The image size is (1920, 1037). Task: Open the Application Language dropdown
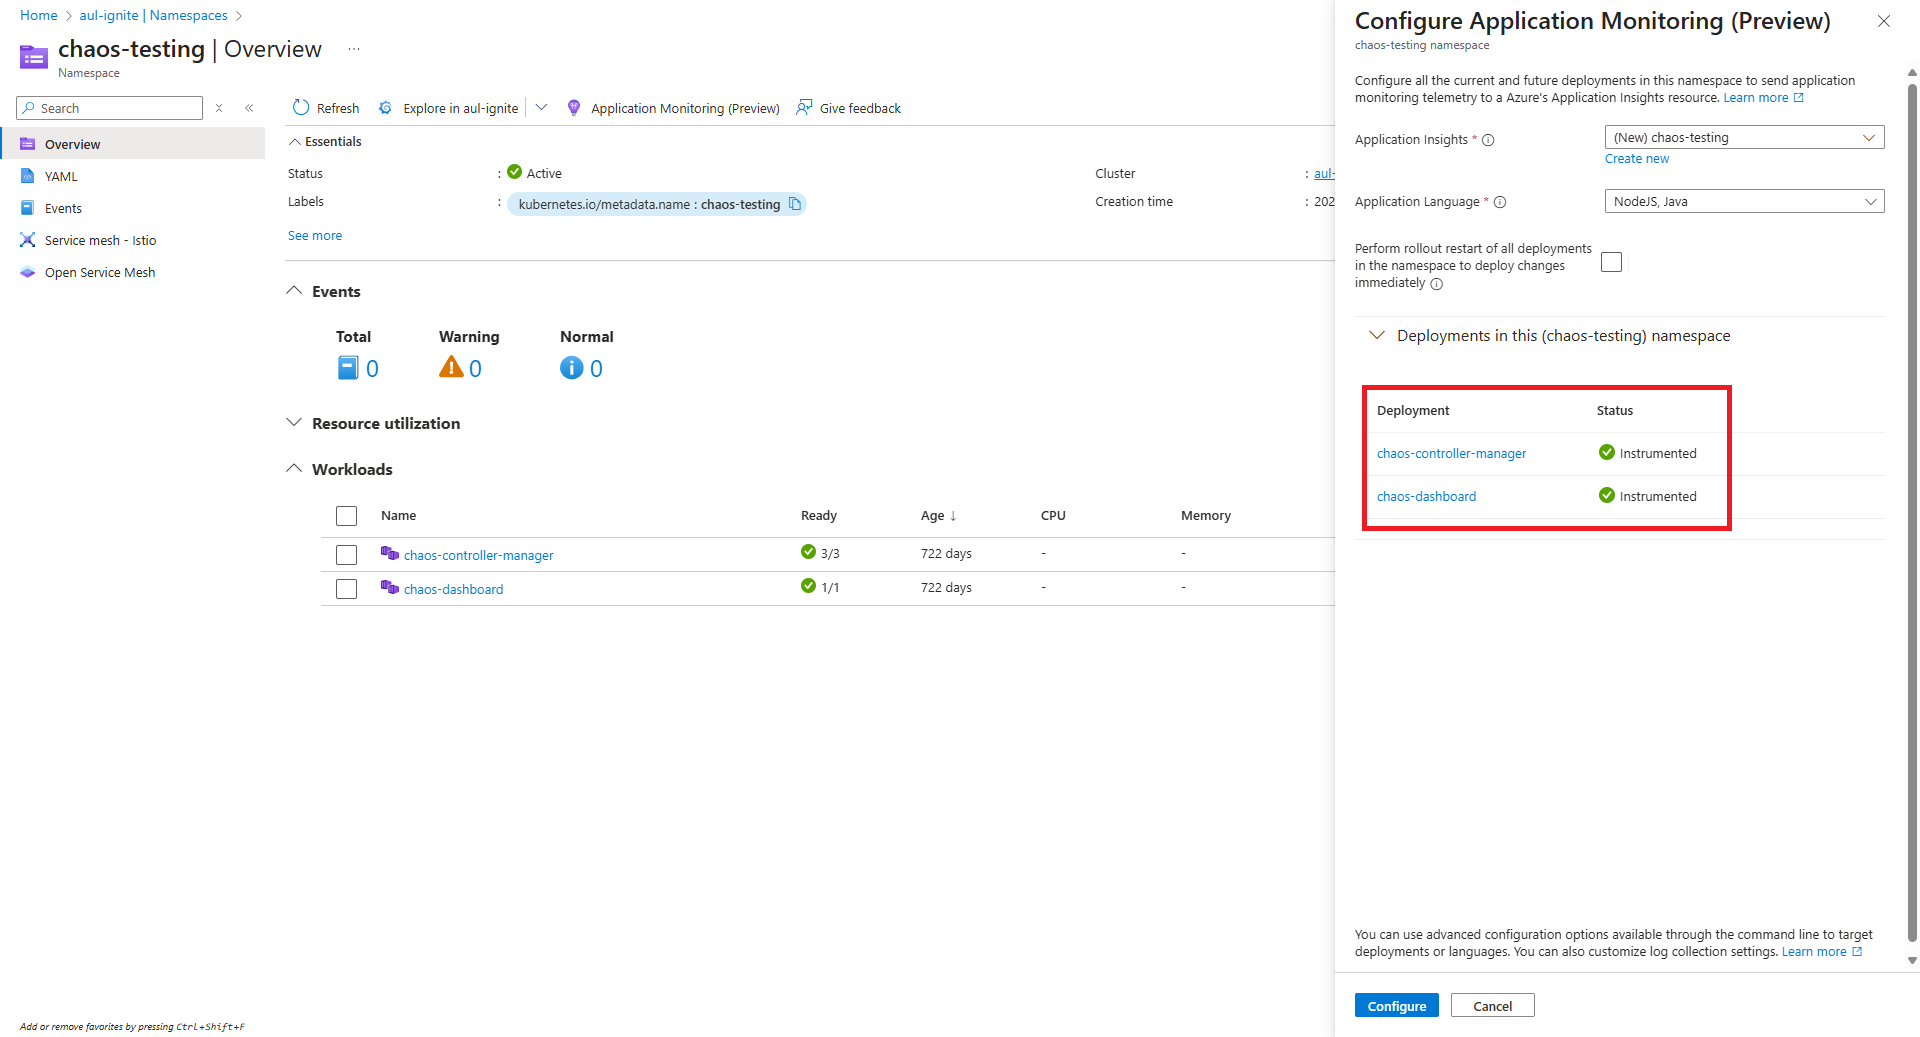1744,202
